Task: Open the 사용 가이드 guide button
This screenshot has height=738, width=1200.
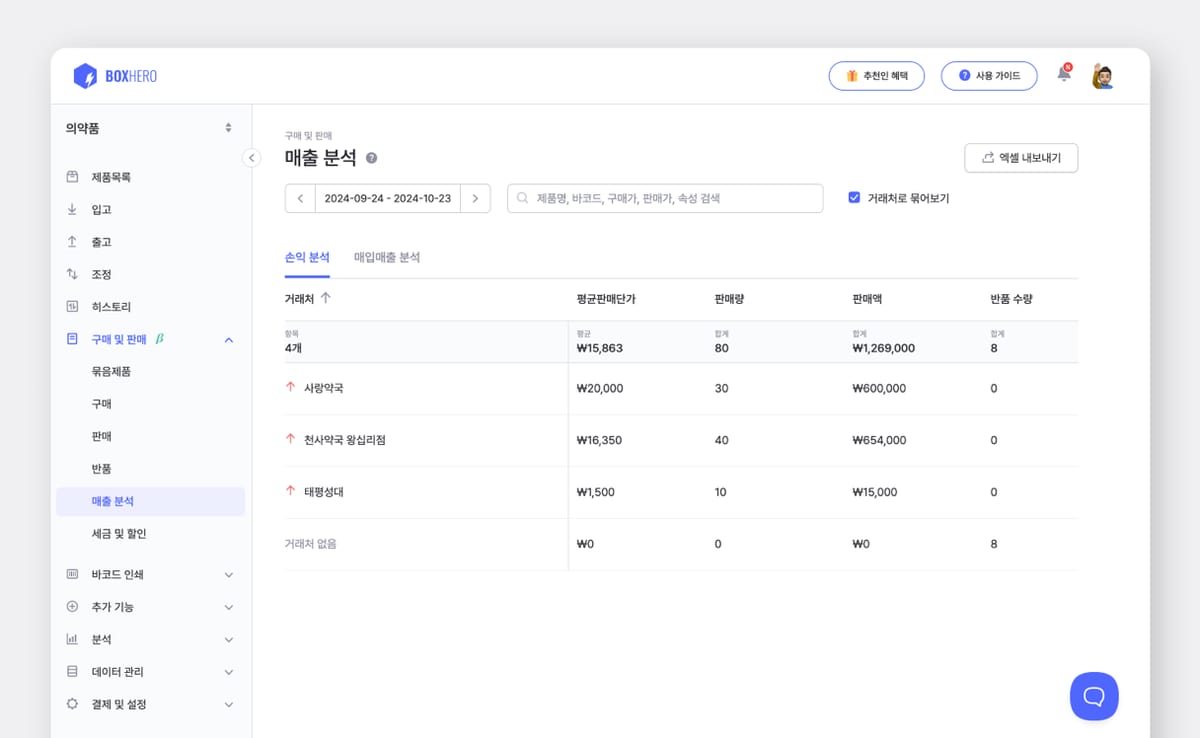Action: 989,75
